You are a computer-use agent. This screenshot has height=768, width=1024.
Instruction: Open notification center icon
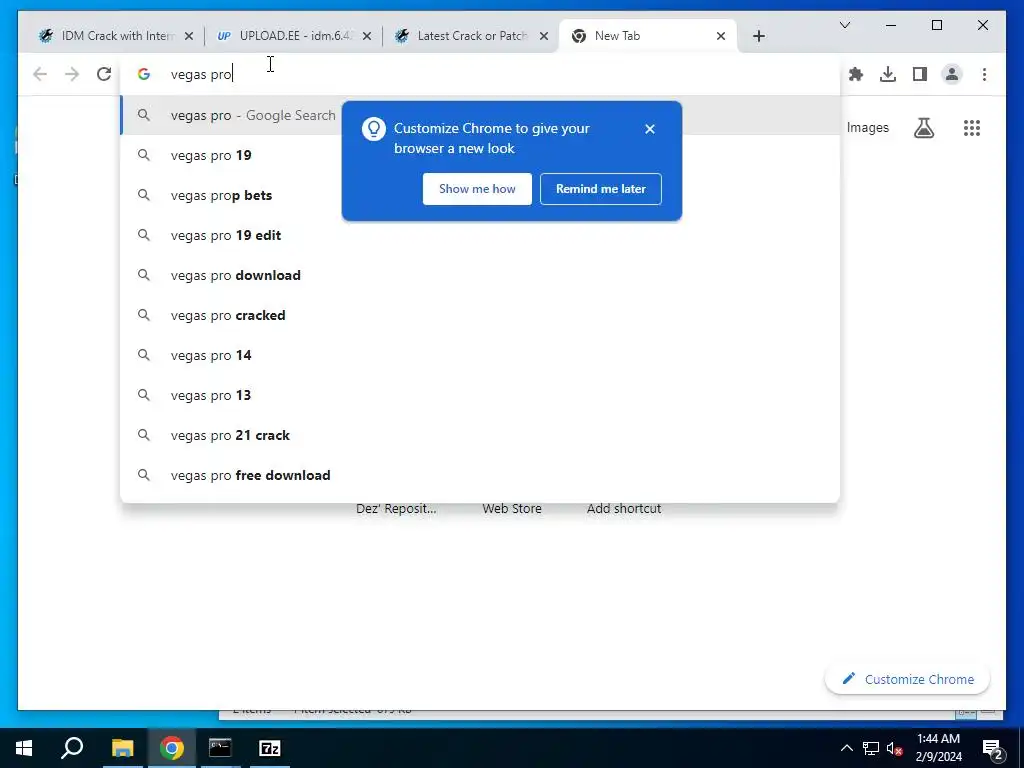pos(993,749)
